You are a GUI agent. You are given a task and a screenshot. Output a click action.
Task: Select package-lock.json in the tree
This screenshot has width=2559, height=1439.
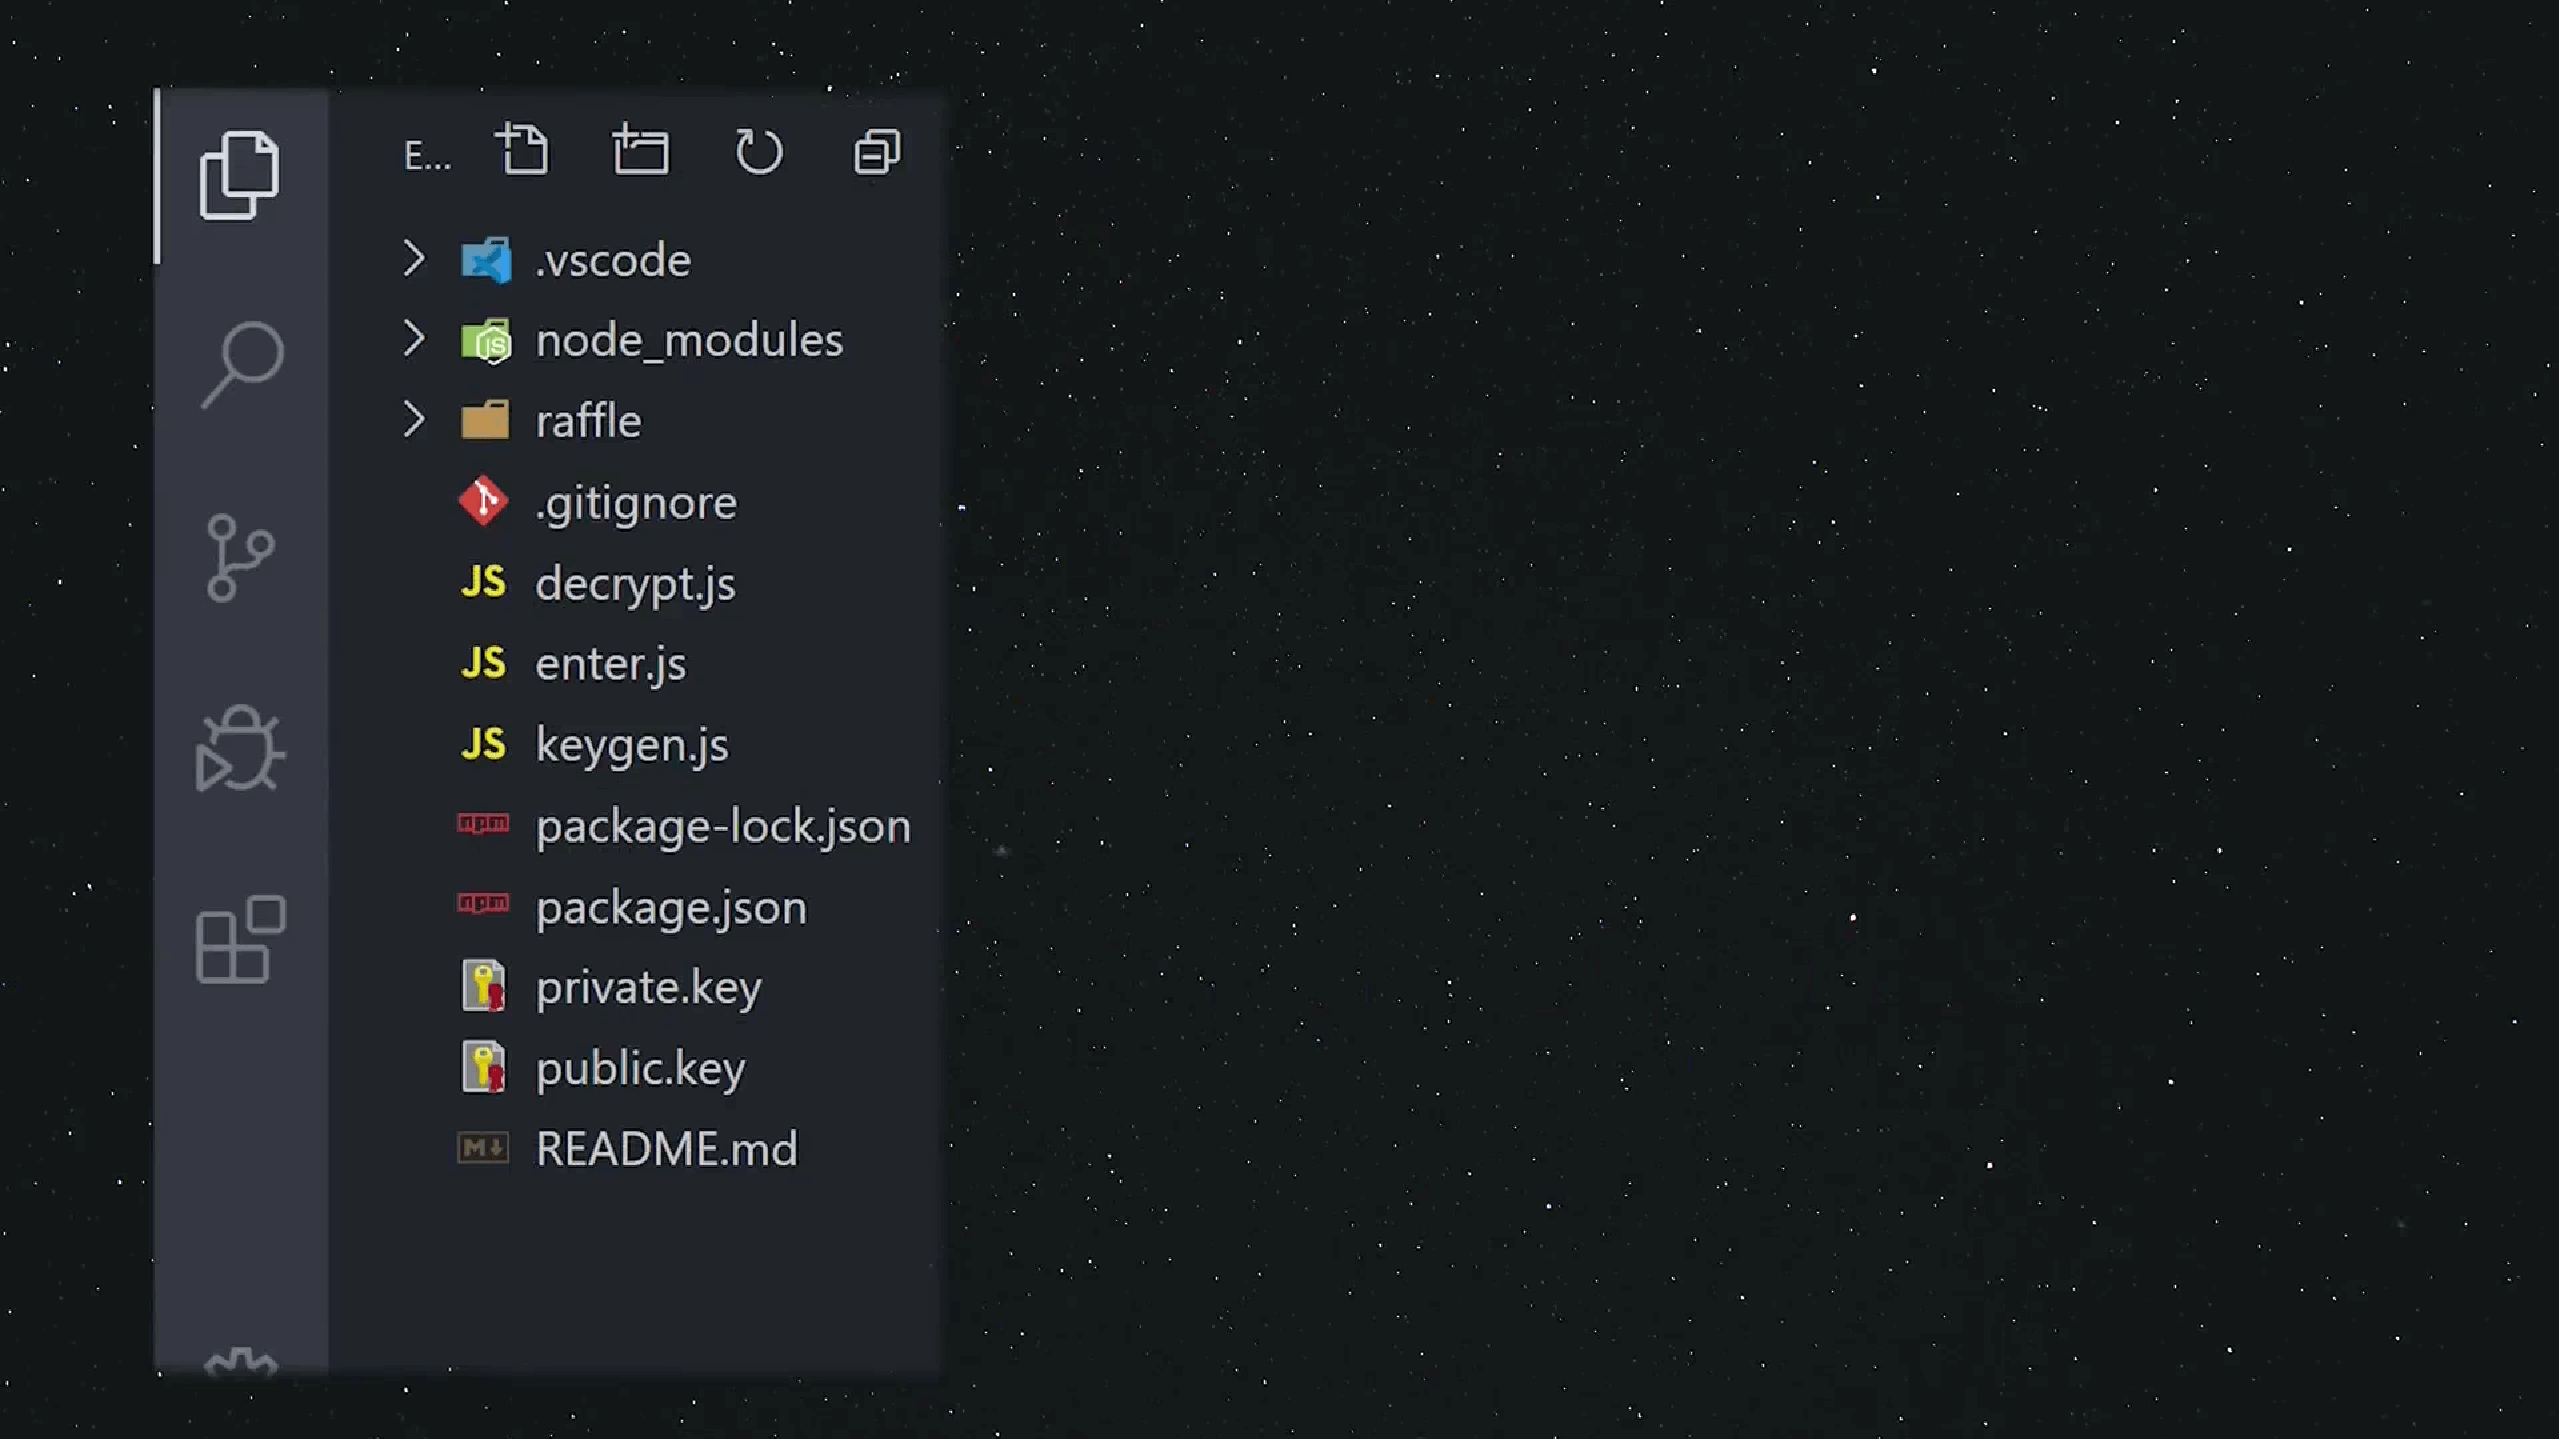722,826
